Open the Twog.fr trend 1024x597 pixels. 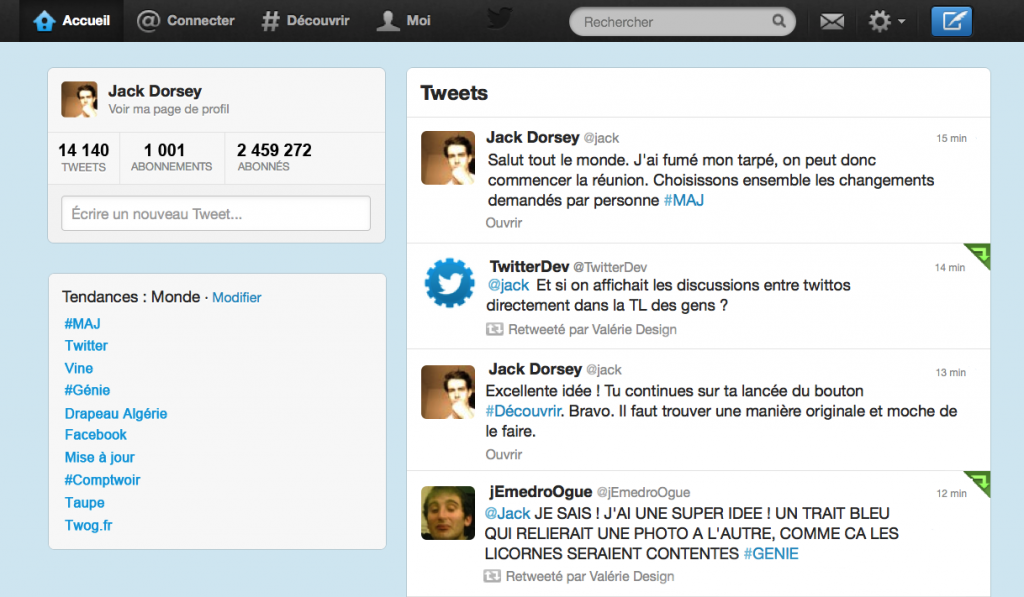(x=88, y=525)
